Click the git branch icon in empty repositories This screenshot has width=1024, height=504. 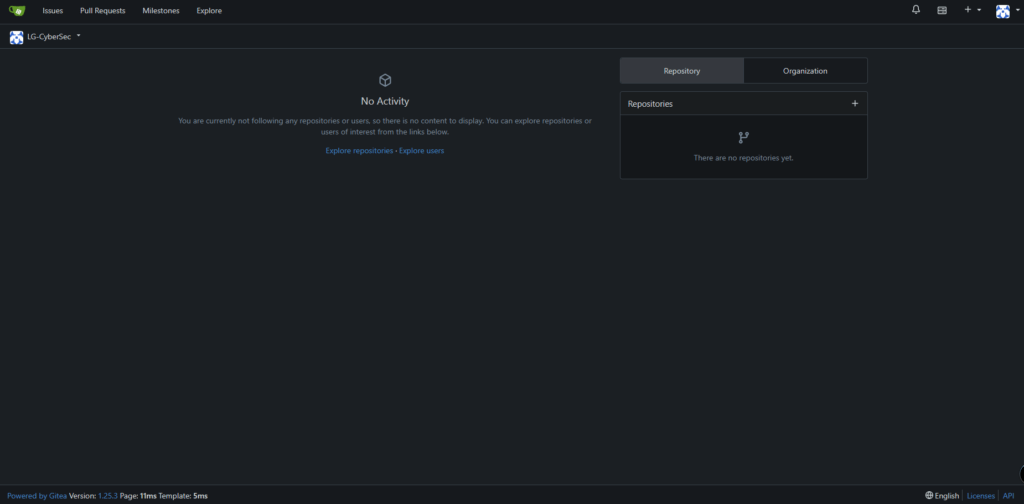pyautogui.click(x=743, y=137)
